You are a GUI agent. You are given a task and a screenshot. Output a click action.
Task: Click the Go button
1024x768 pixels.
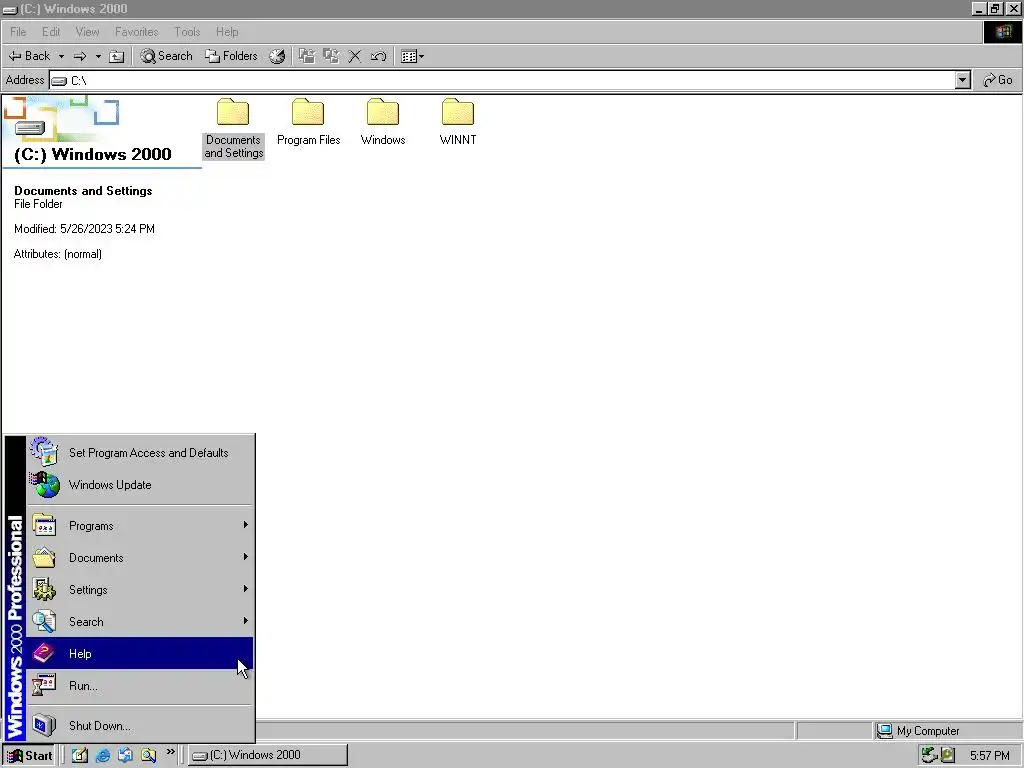(x=998, y=80)
